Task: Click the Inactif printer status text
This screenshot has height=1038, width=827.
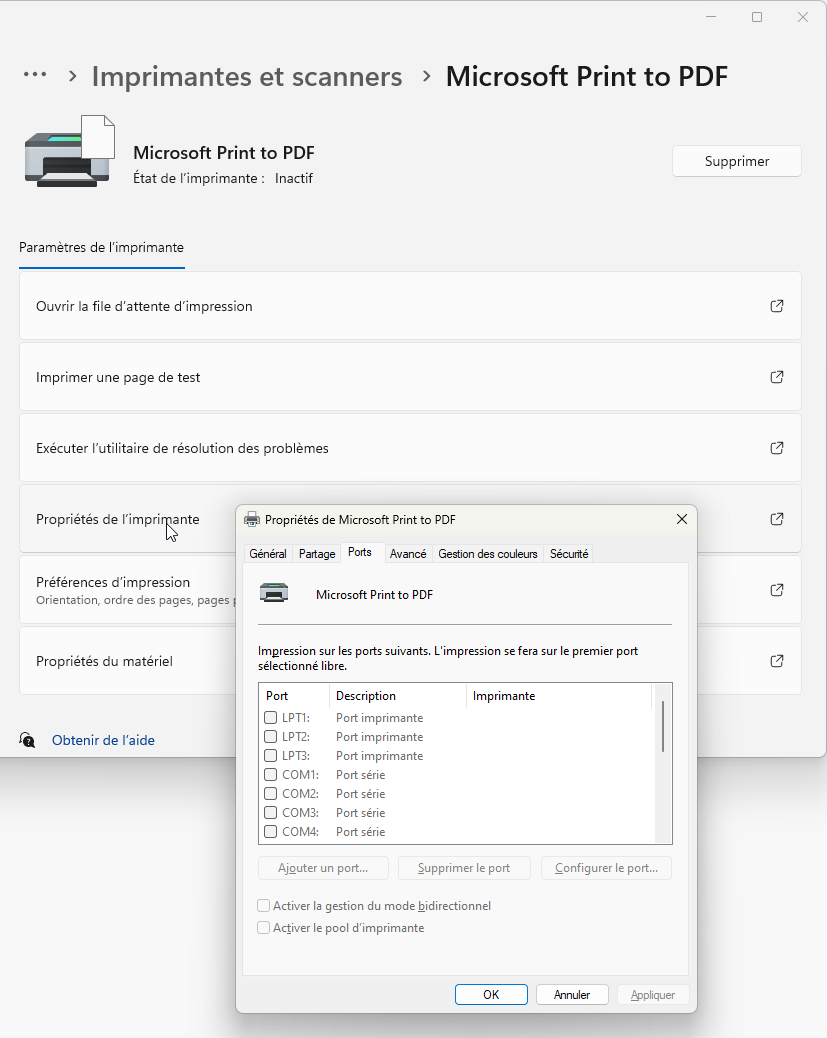Action: [x=294, y=178]
